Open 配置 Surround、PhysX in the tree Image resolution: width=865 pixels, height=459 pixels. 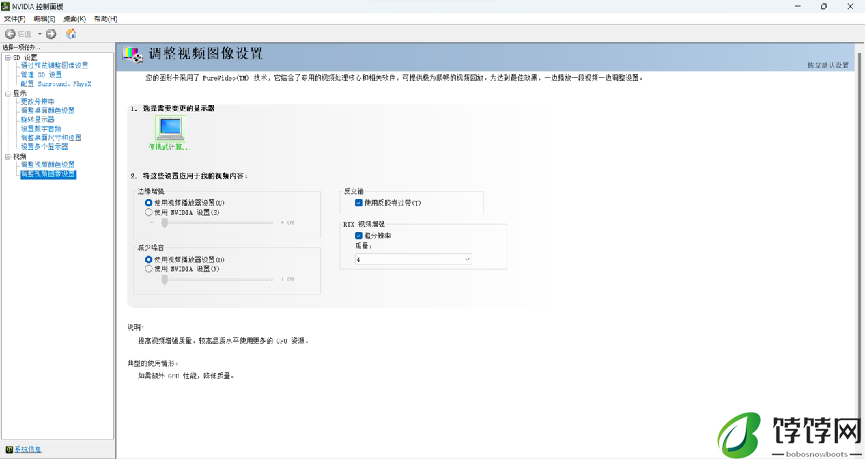click(56, 84)
